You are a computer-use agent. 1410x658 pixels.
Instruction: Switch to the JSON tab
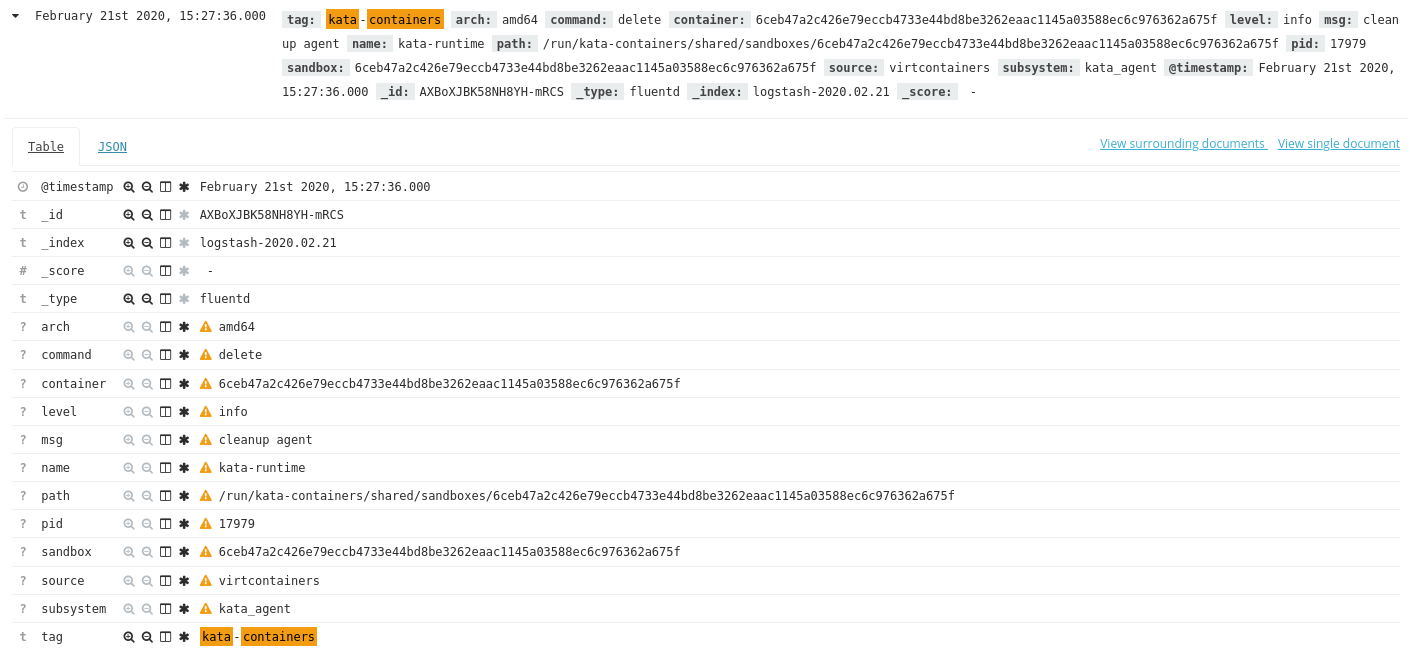coord(112,147)
